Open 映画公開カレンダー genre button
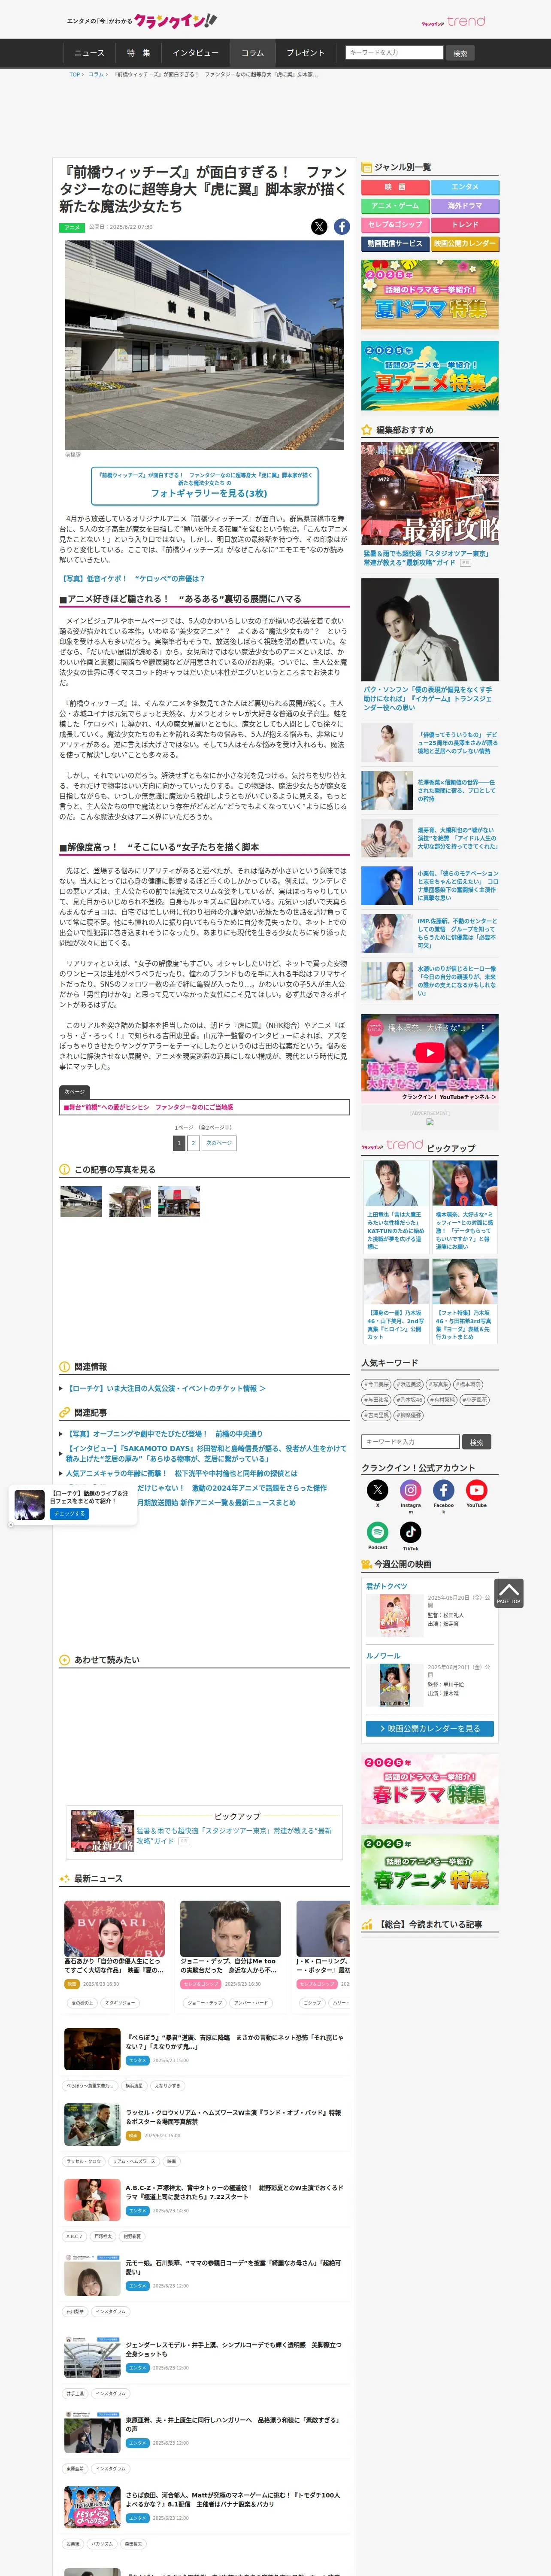 point(465,244)
